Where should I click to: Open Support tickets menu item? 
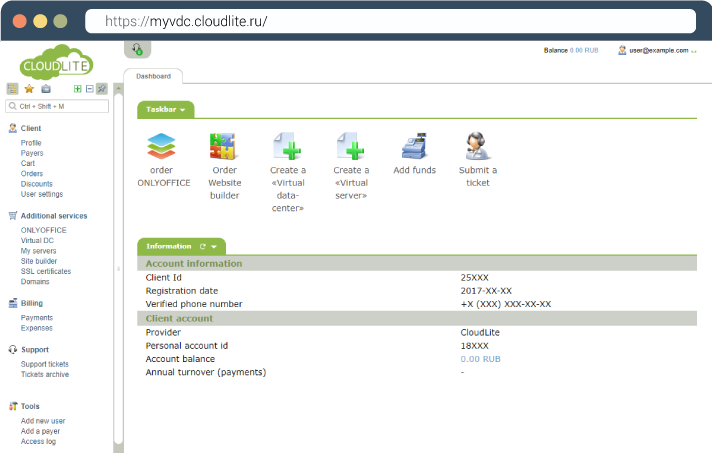tap(44, 364)
